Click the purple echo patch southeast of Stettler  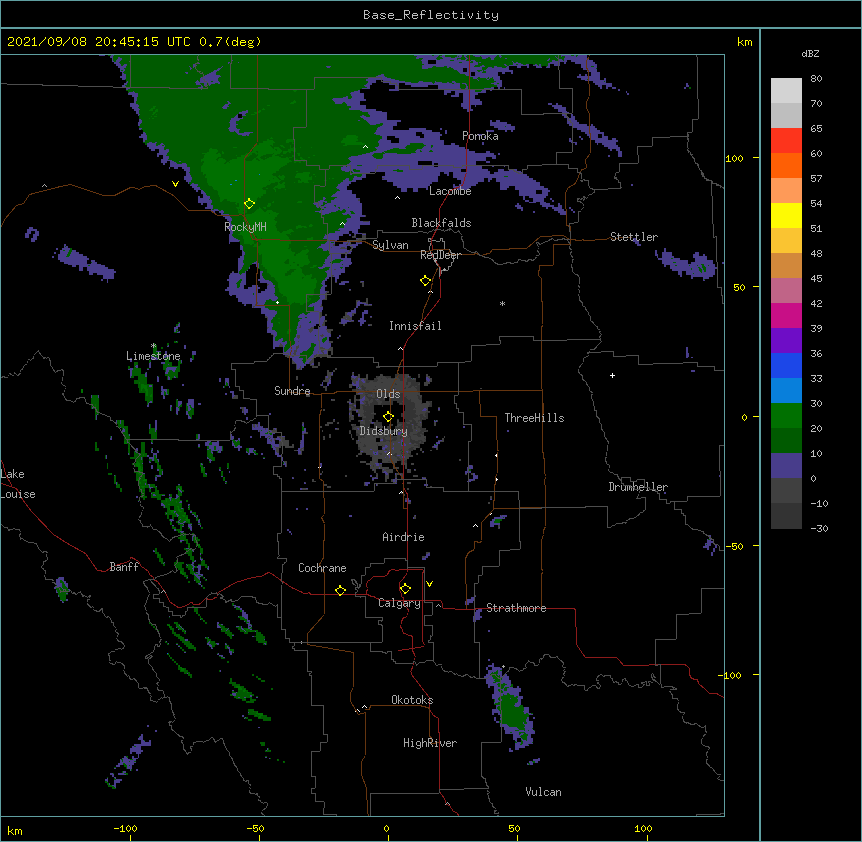pos(687,264)
